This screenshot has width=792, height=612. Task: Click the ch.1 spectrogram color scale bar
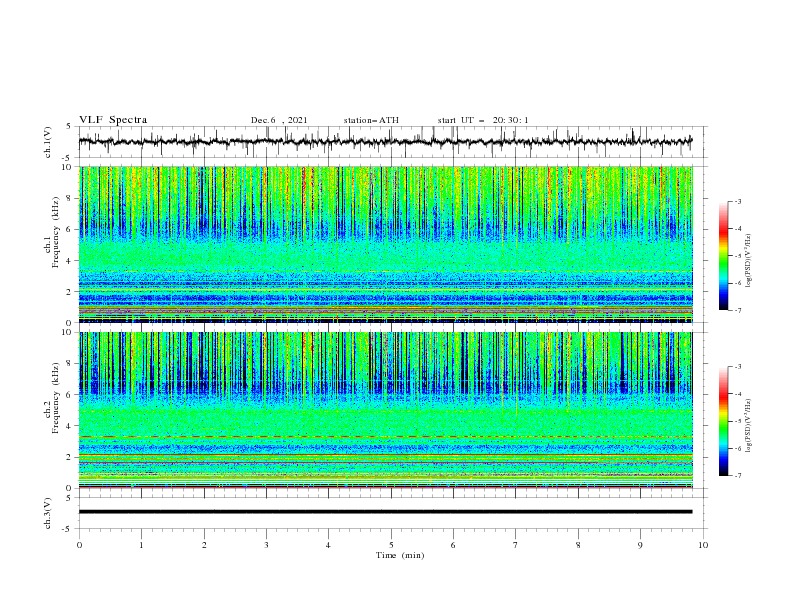[x=723, y=256]
